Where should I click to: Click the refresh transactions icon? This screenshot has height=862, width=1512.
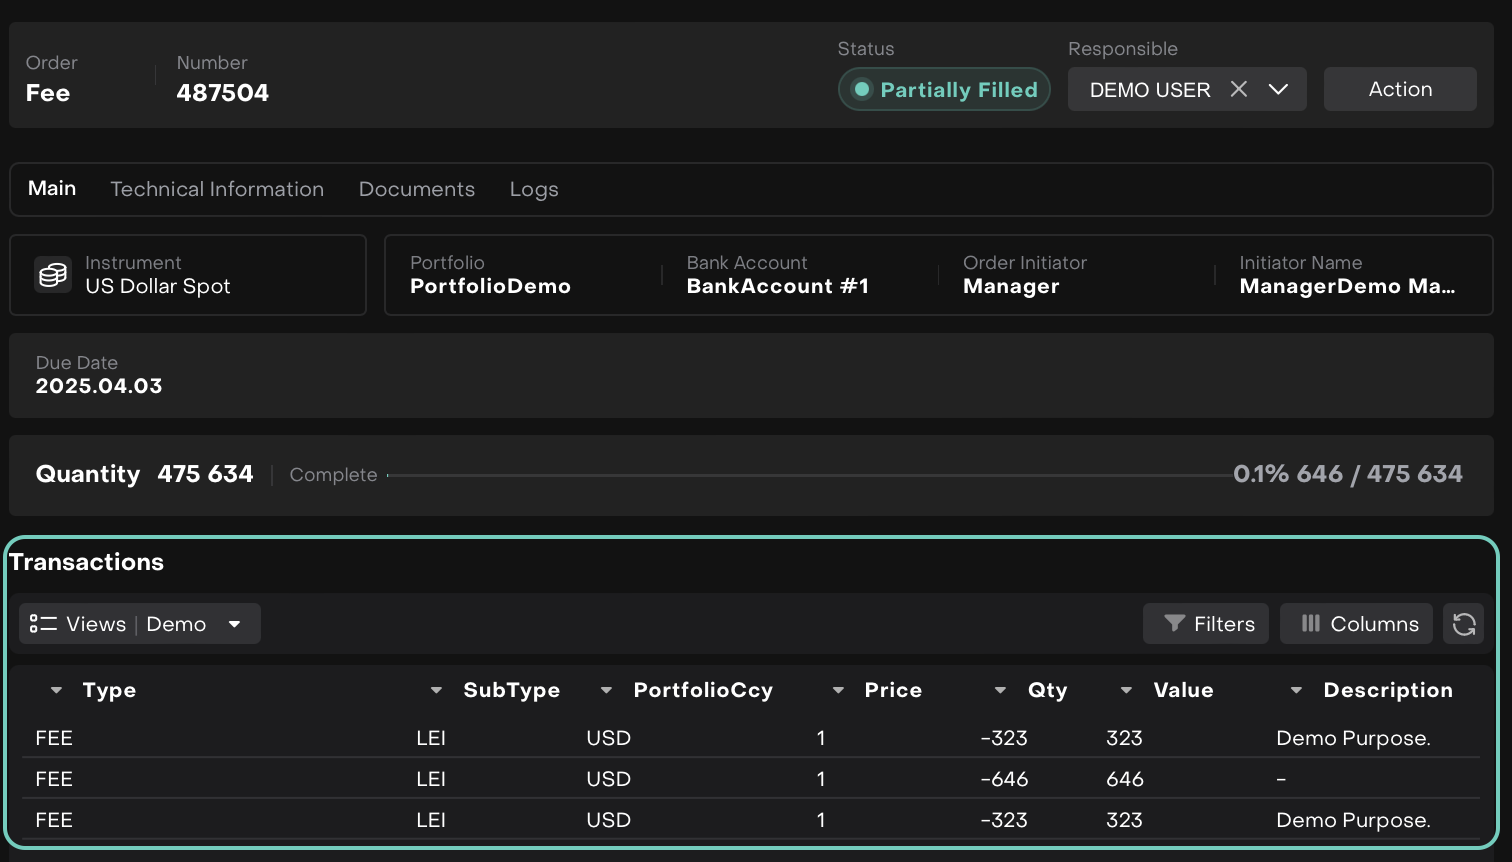click(x=1463, y=624)
